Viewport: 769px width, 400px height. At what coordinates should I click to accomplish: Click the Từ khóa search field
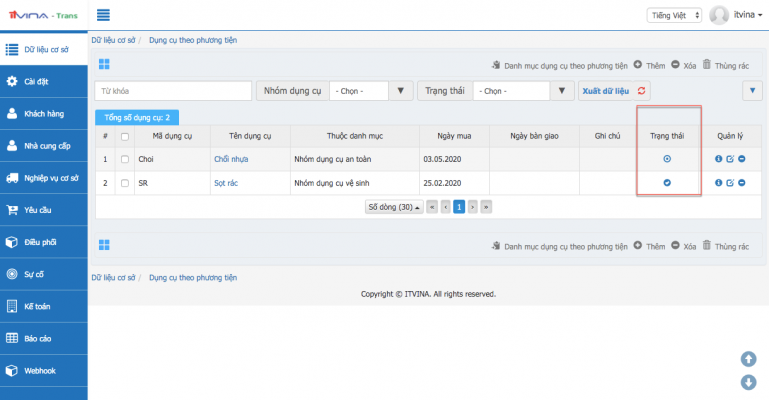[173, 91]
